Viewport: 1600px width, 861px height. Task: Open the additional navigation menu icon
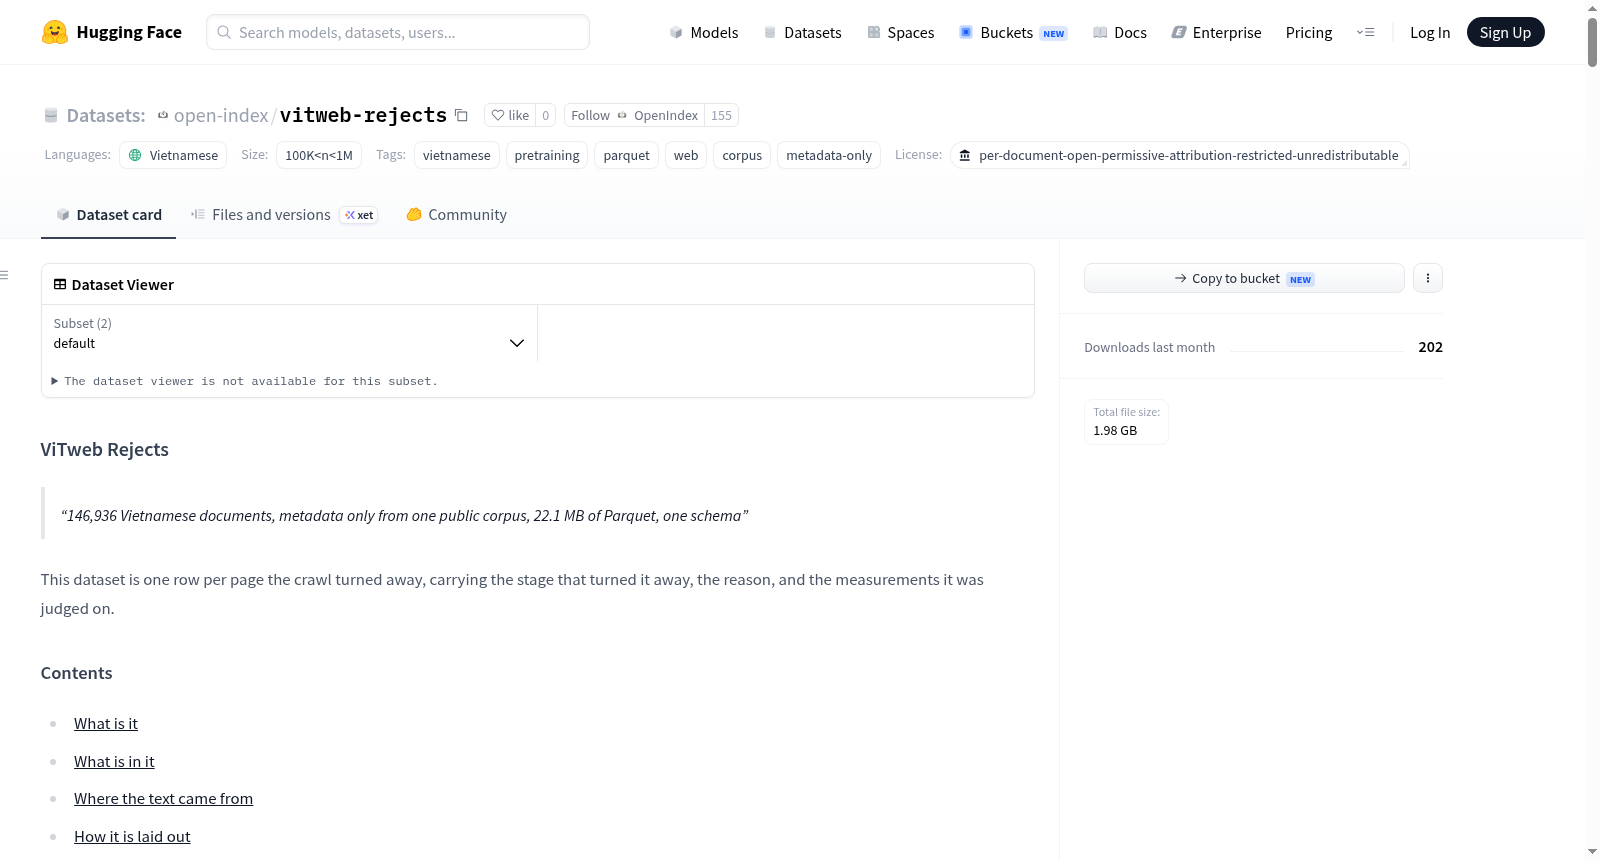pyautogui.click(x=1365, y=32)
